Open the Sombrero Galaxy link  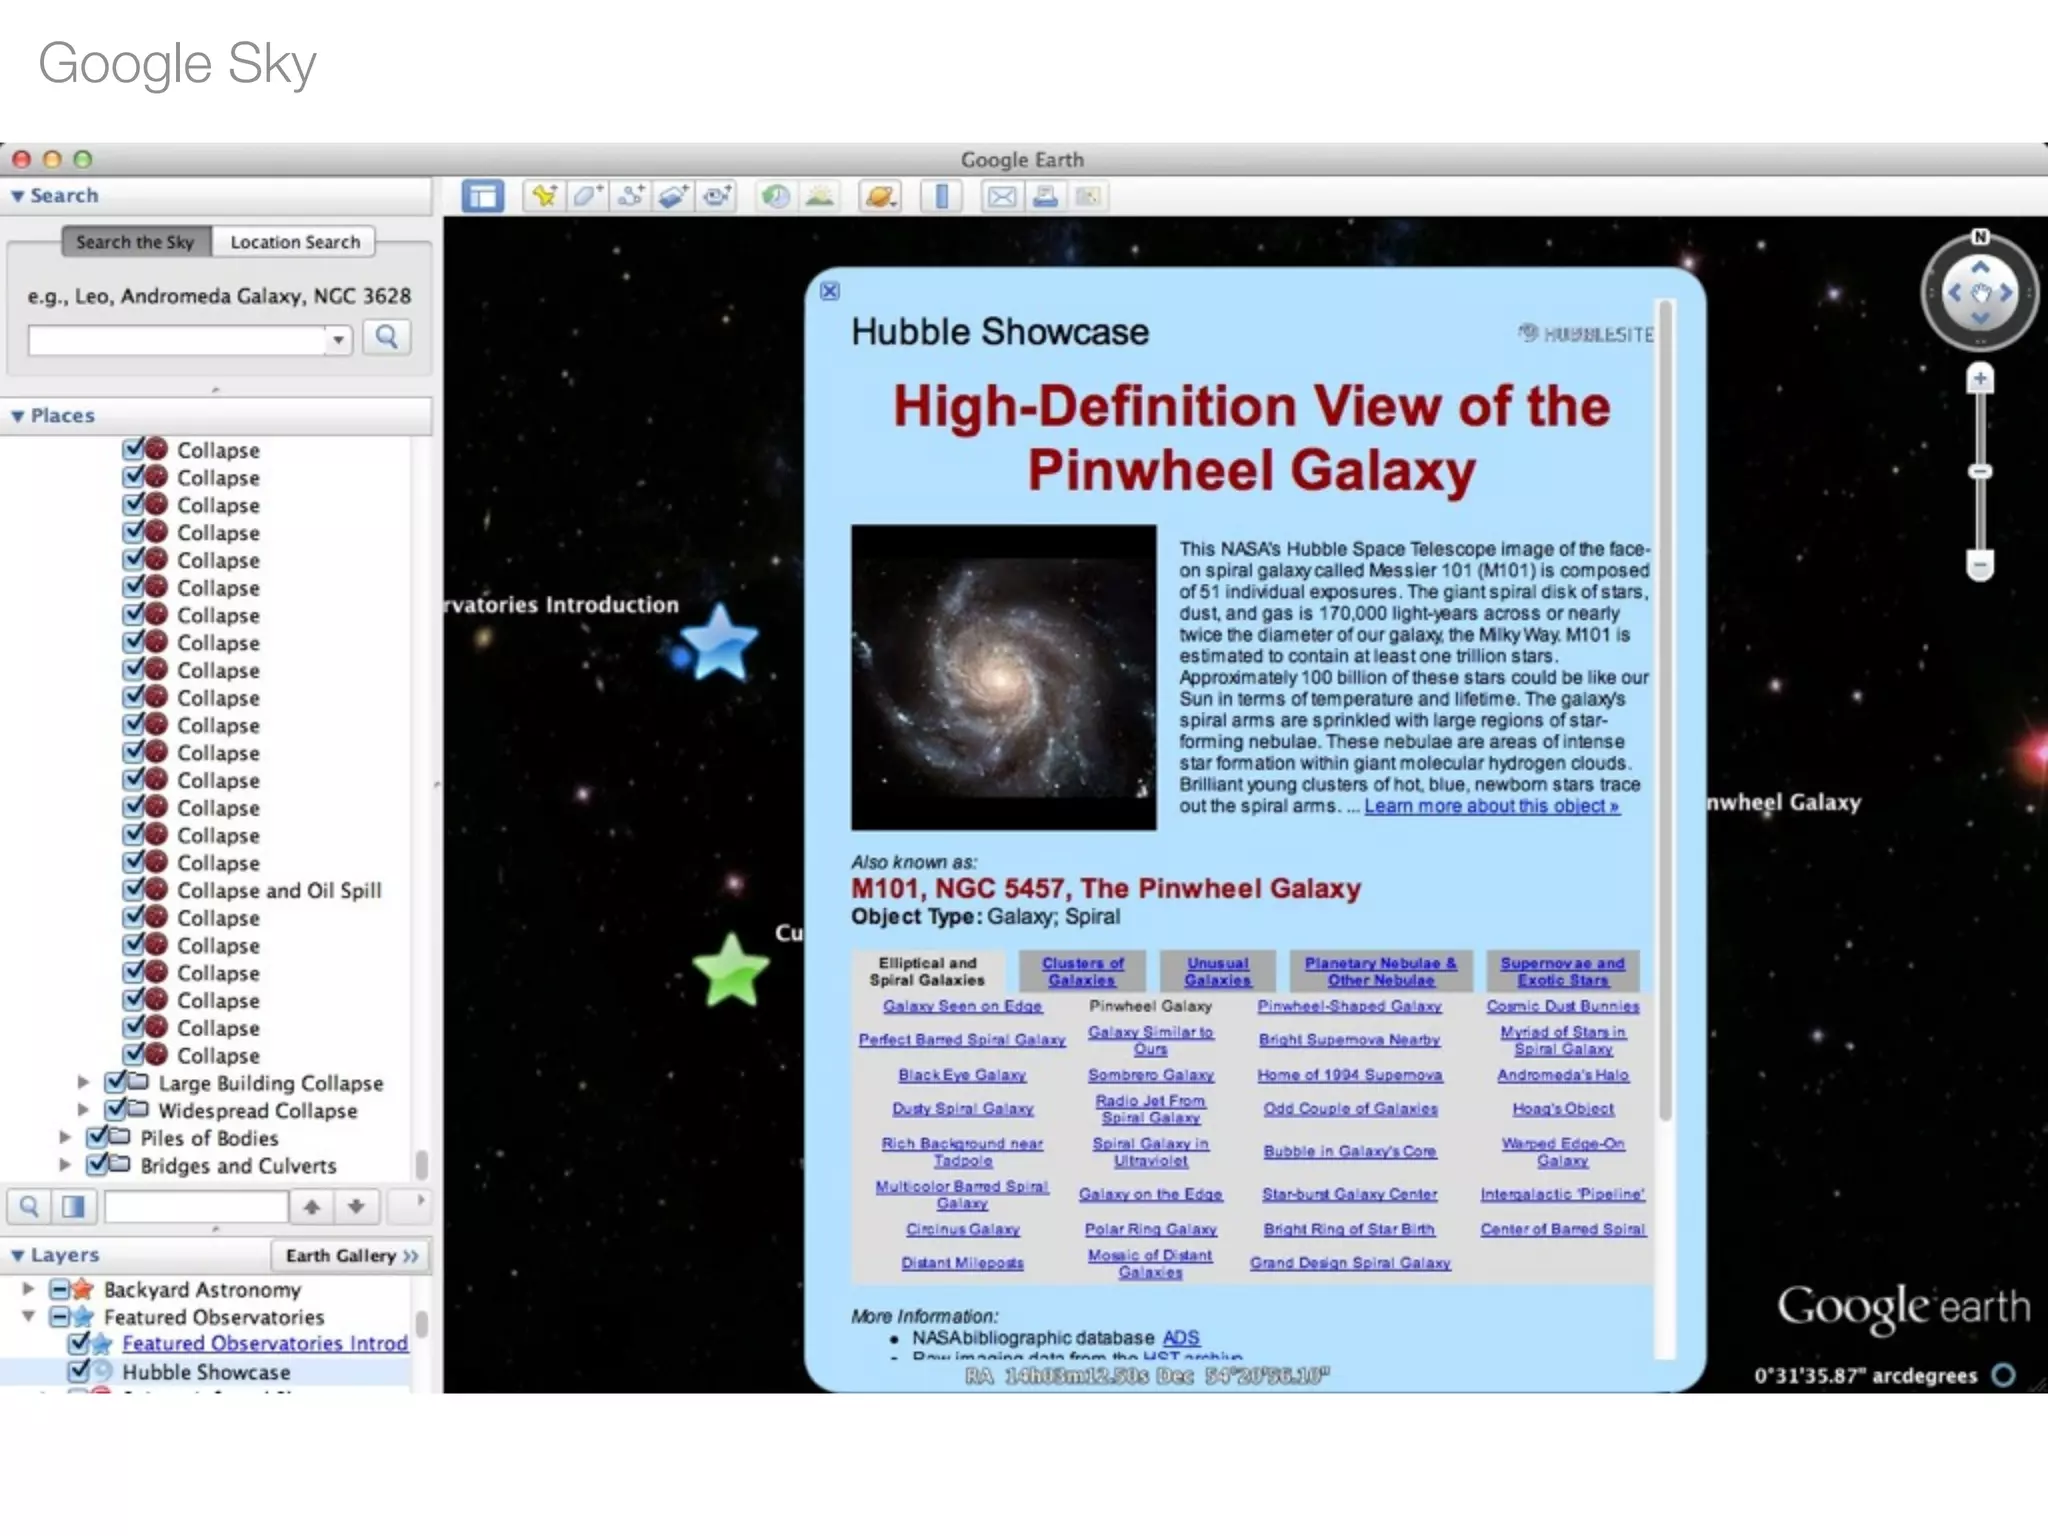coord(1150,1075)
